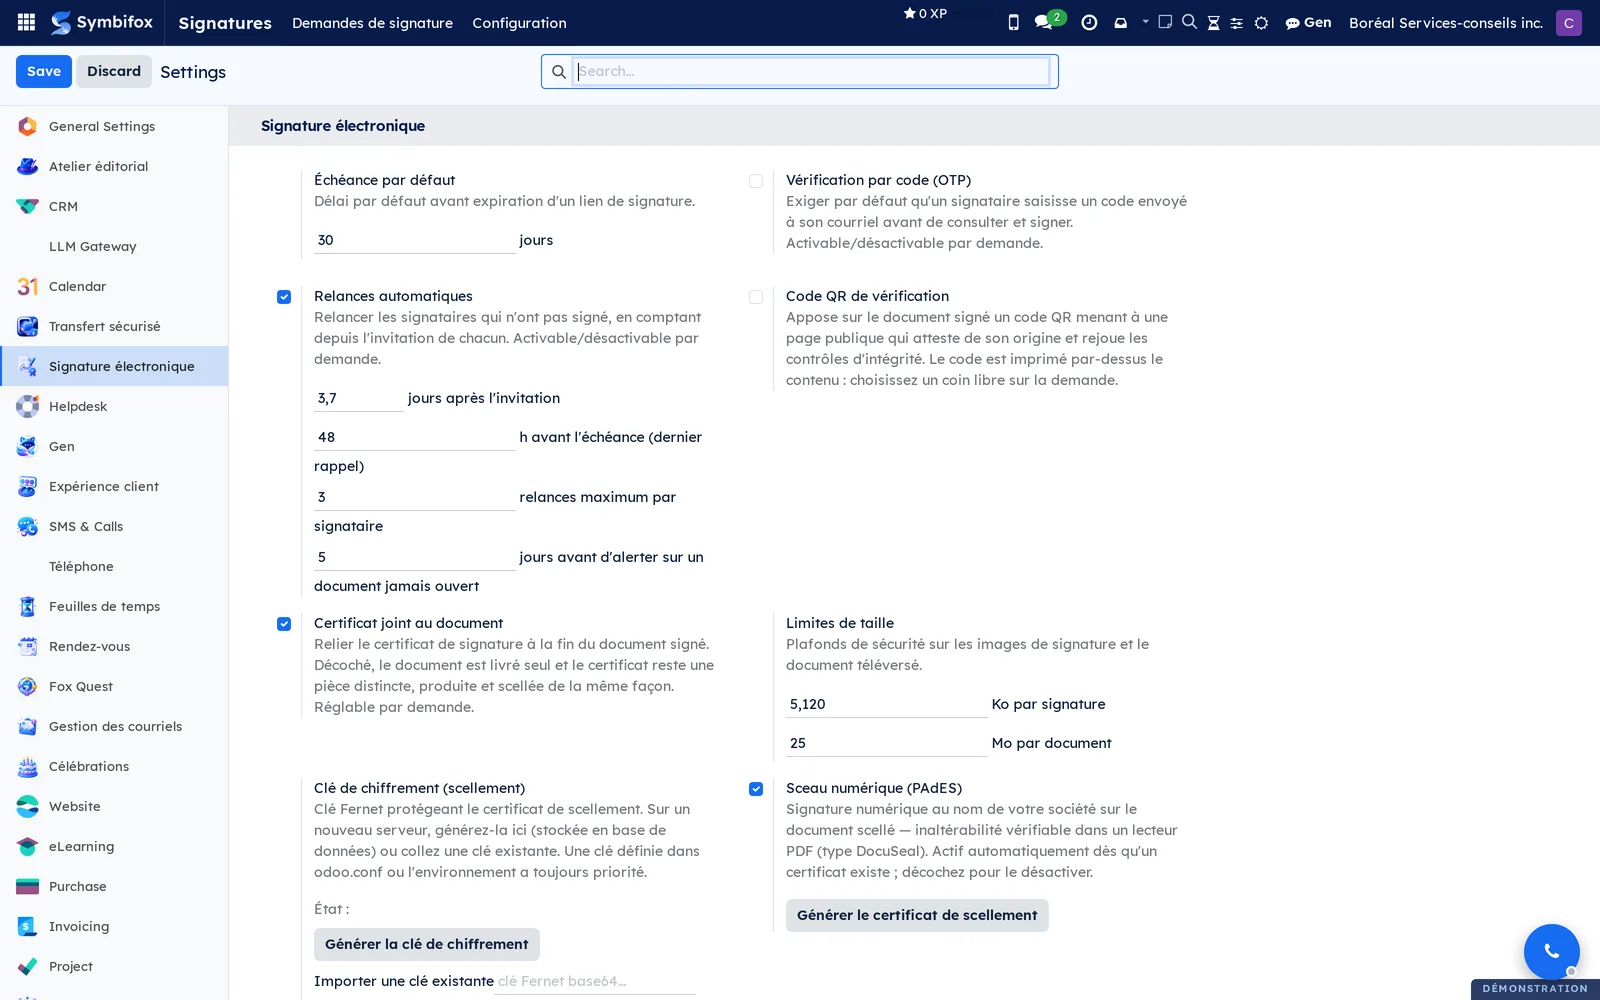Switch company Boréal Services-conseils inc.
1600x1000 pixels.
(1445, 22)
